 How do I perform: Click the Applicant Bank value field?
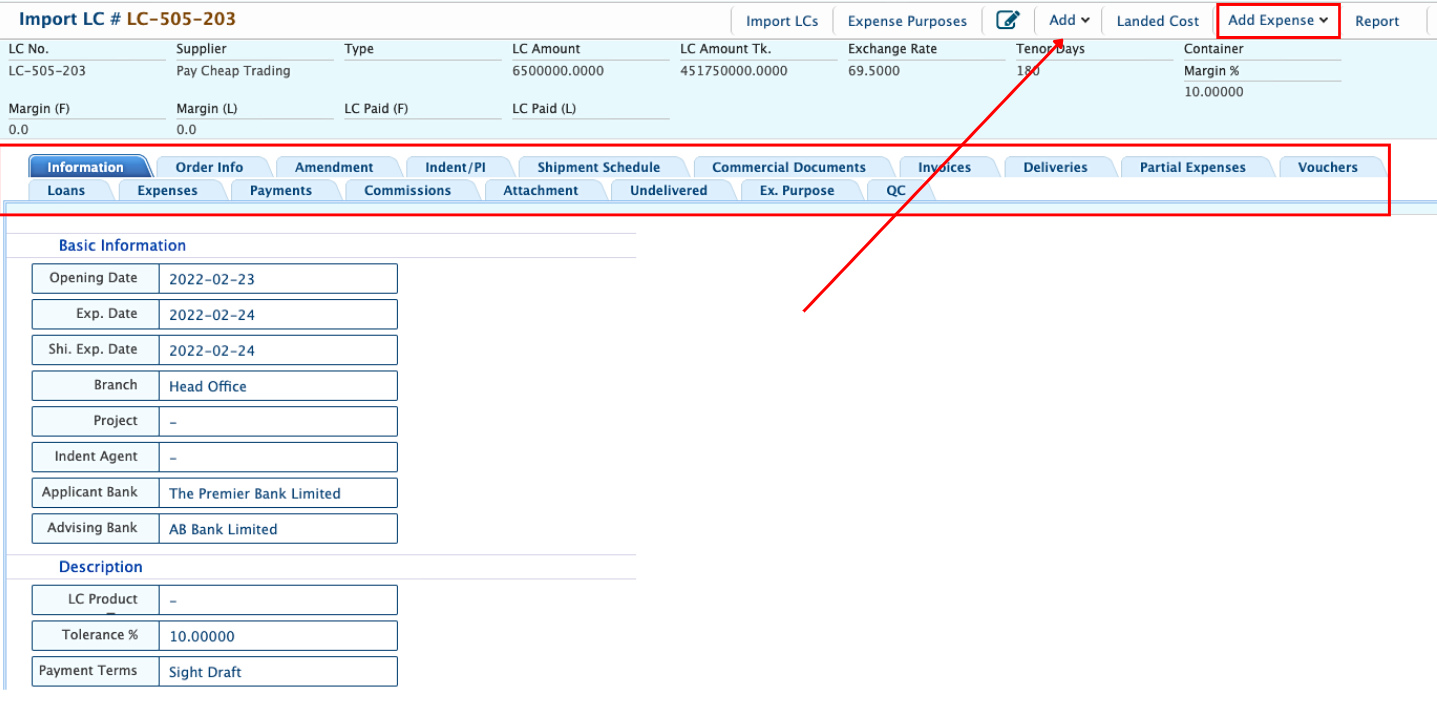pos(277,493)
